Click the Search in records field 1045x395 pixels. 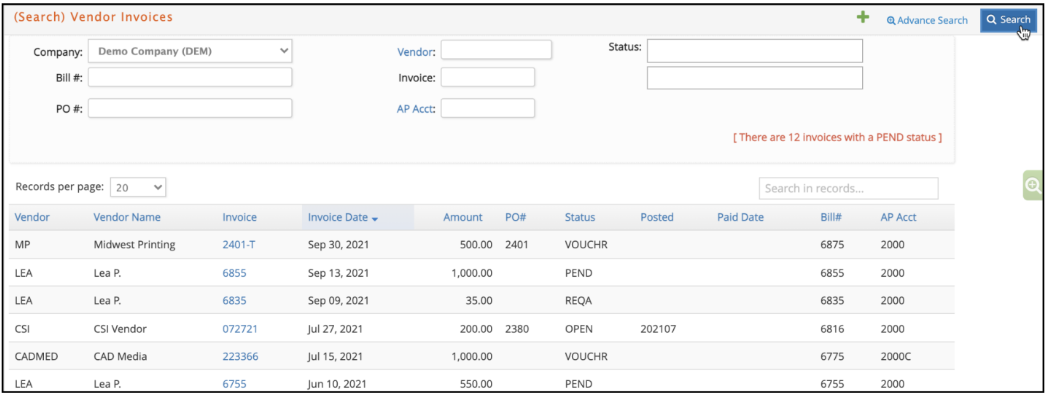[x=848, y=189]
